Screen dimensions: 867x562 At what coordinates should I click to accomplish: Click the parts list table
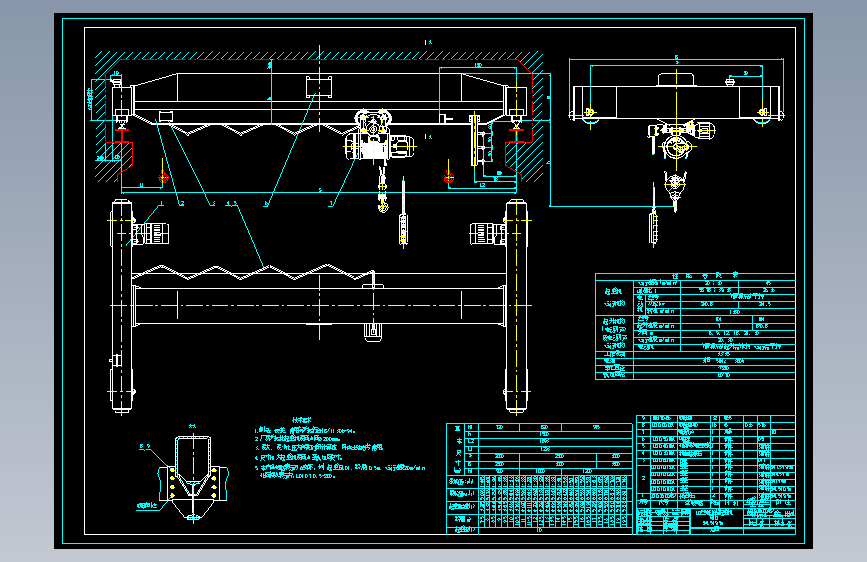coord(716,461)
